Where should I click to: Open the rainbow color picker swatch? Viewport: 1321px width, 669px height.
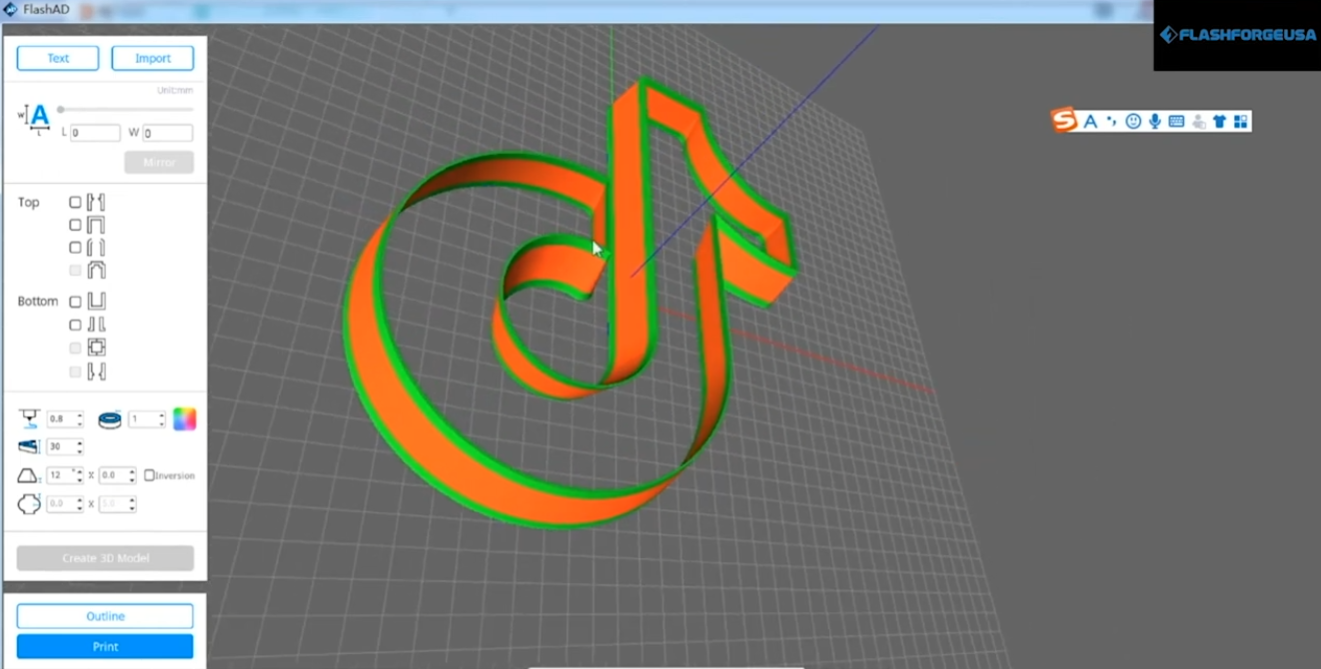point(184,419)
